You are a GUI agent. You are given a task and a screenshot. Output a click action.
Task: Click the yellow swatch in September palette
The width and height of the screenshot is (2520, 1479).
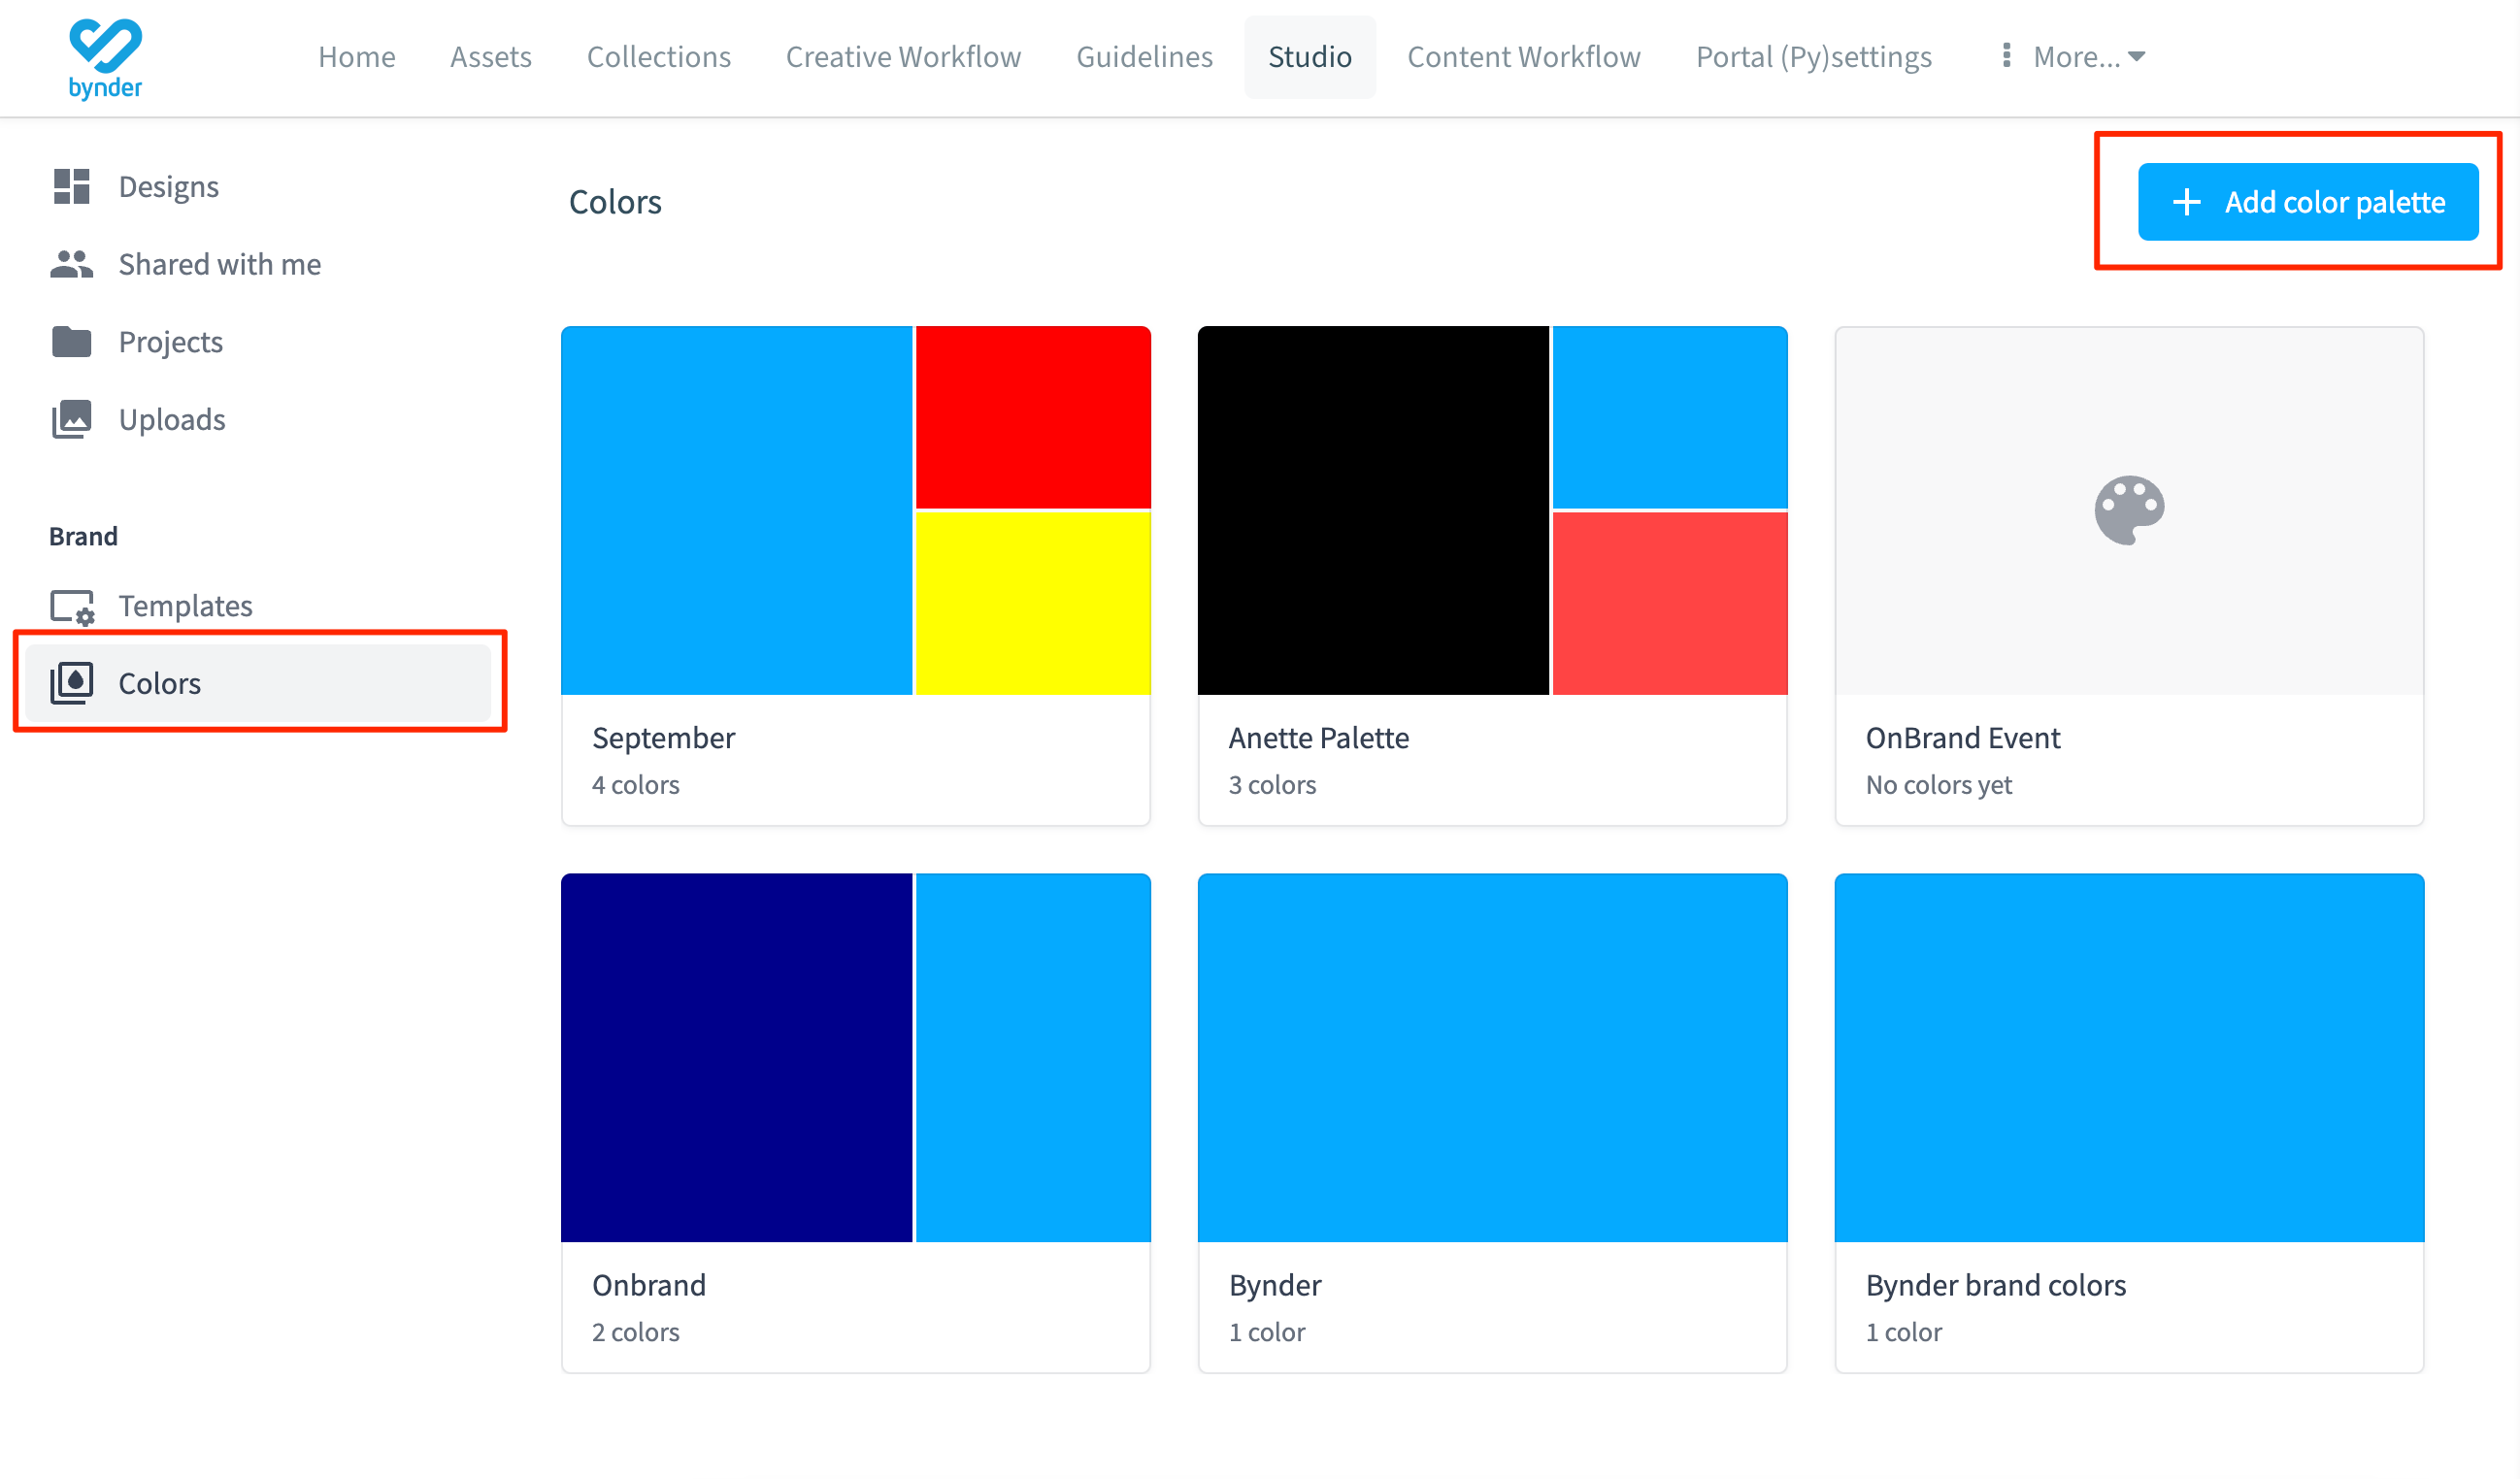1033,603
